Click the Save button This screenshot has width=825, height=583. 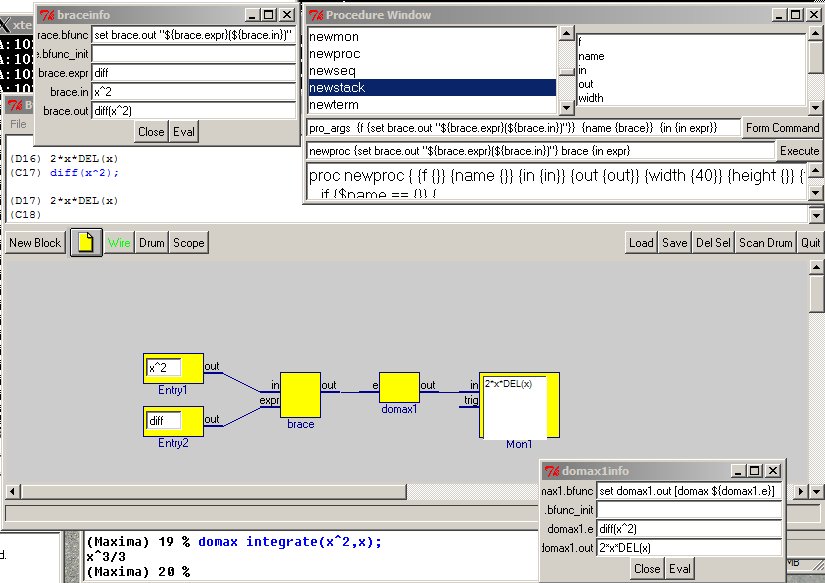[675, 243]
